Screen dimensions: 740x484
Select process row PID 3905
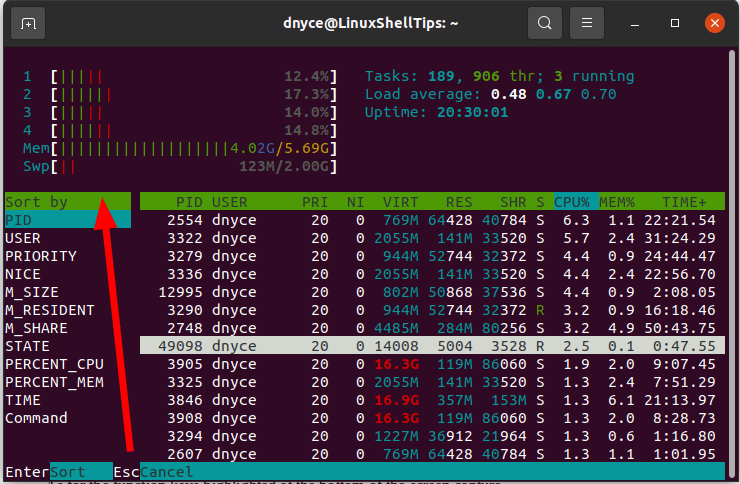pos(432,364)
